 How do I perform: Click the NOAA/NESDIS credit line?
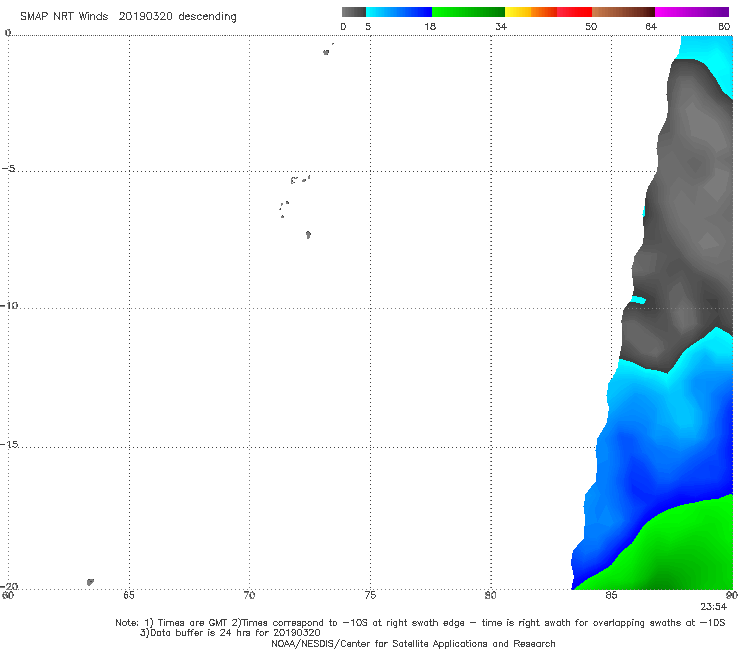point(413,644)
